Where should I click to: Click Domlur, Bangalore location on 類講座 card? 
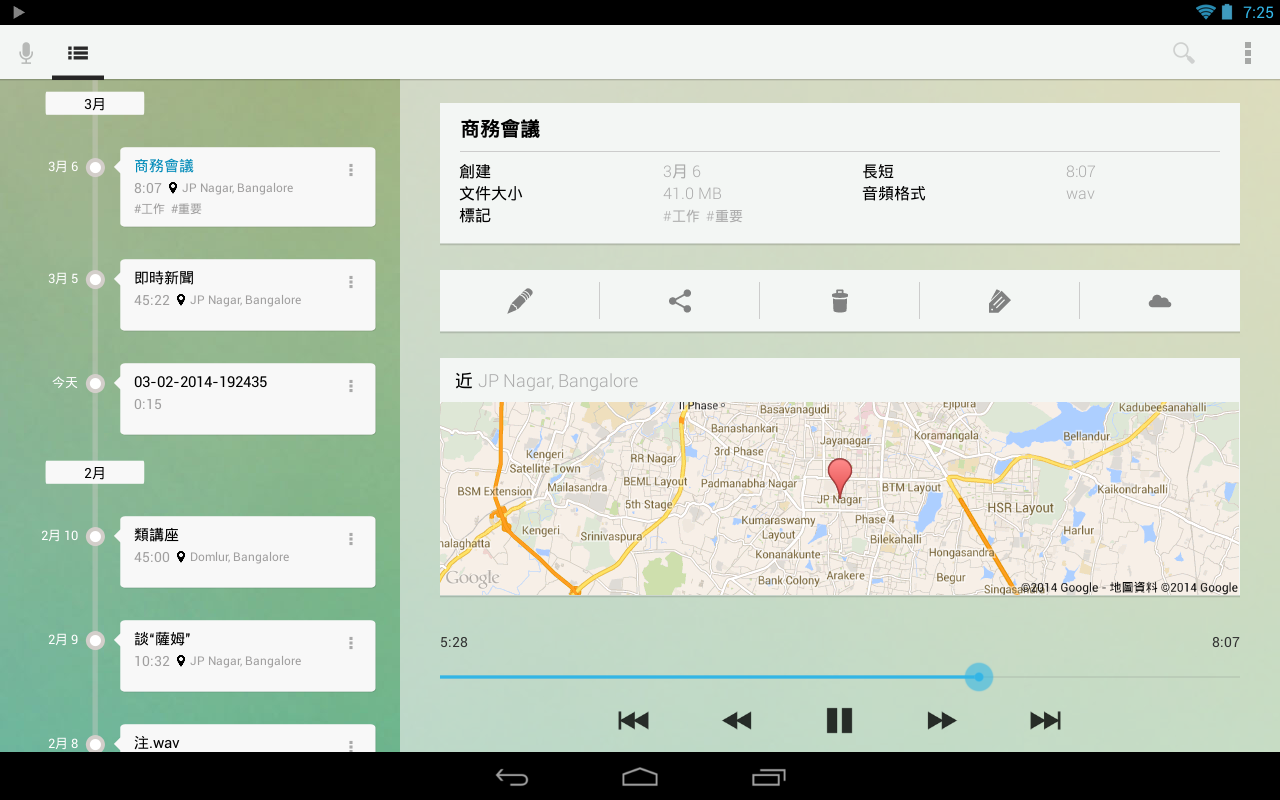point(240,557)
